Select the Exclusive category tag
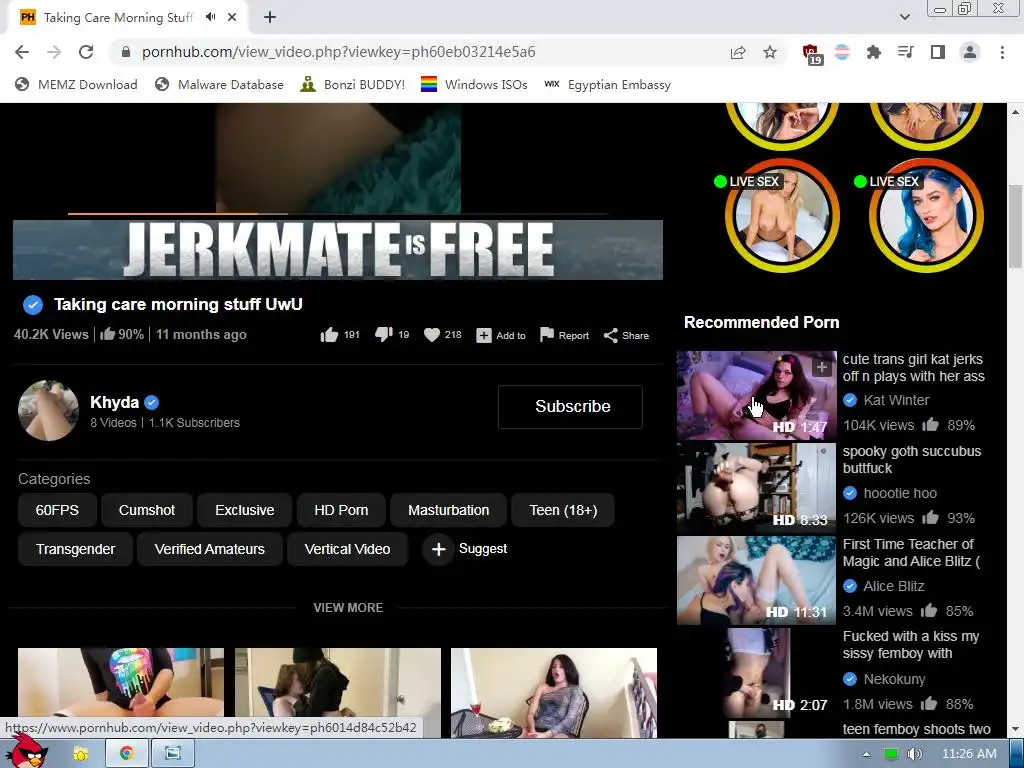The height and width of the screenshot is (768, 1024). [x=245, y=510]
